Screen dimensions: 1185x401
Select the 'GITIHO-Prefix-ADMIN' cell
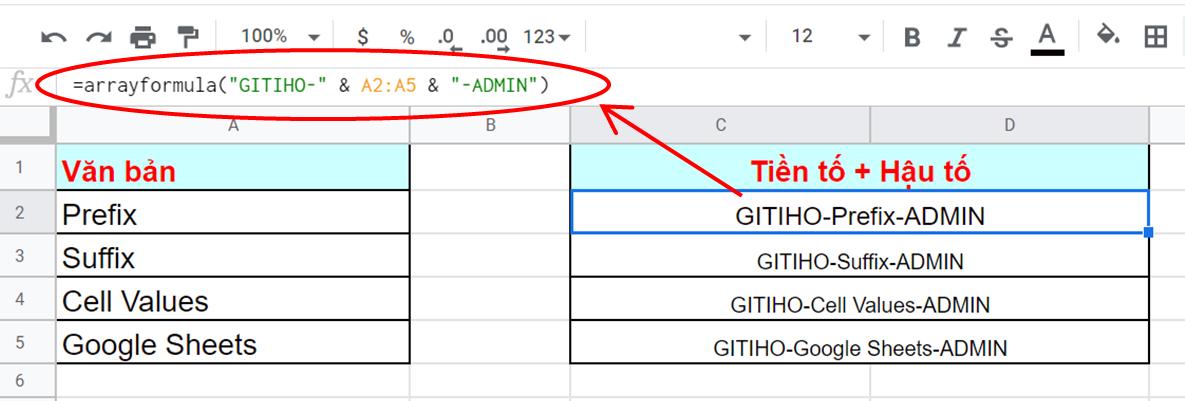point(859,212)
